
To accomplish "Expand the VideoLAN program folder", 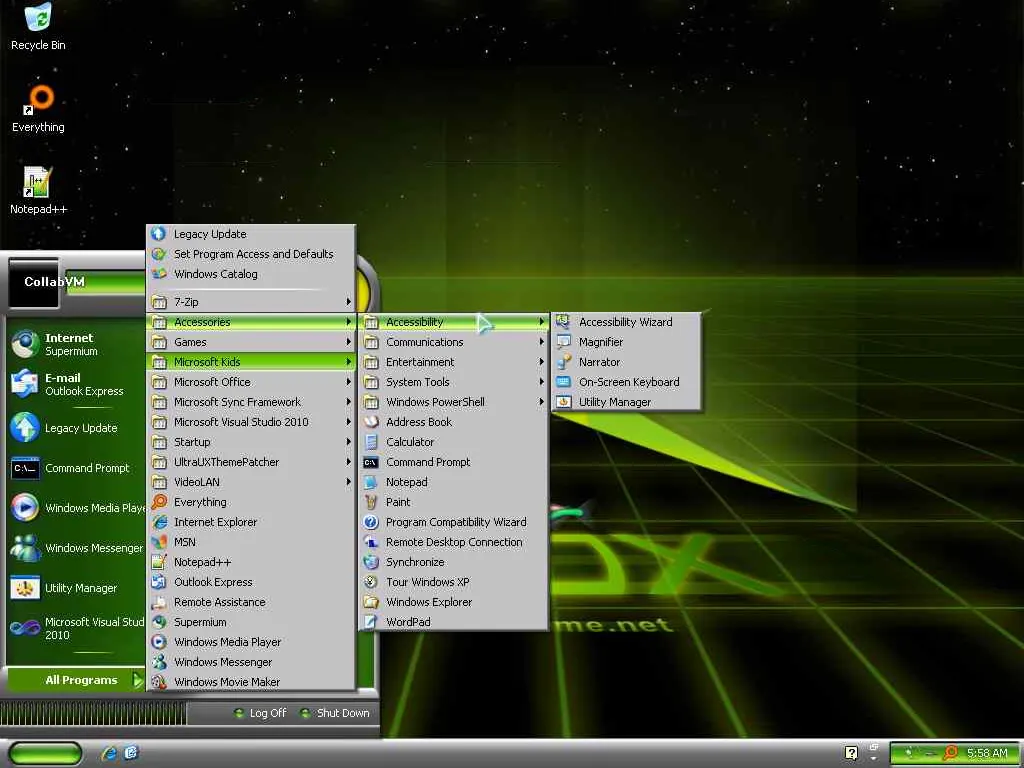I will click(x=251, y=482).
